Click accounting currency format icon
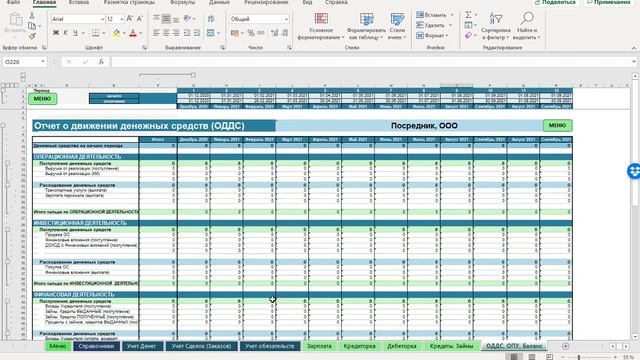The width and height of the screenshot is (640, 360). pos(234,33)
